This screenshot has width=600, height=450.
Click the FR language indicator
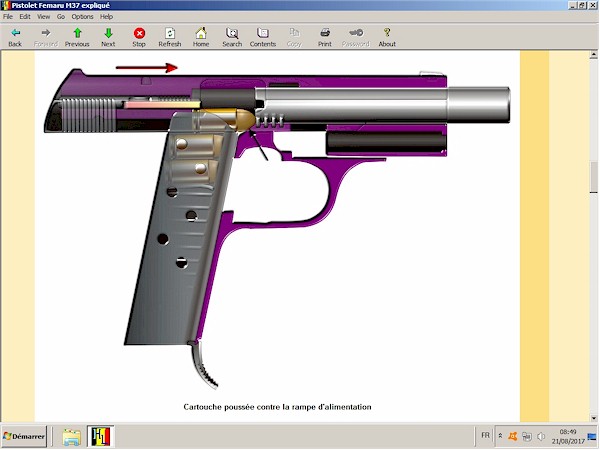pyautogui.click(x=485, y=435)
